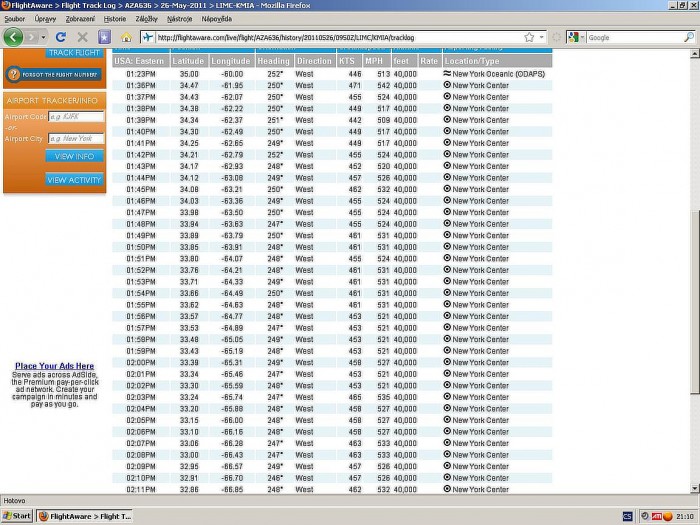Screen dimensions: 700x525
Task: Click the FlightAware site favicon in address bar
Action: click(148, 38)
